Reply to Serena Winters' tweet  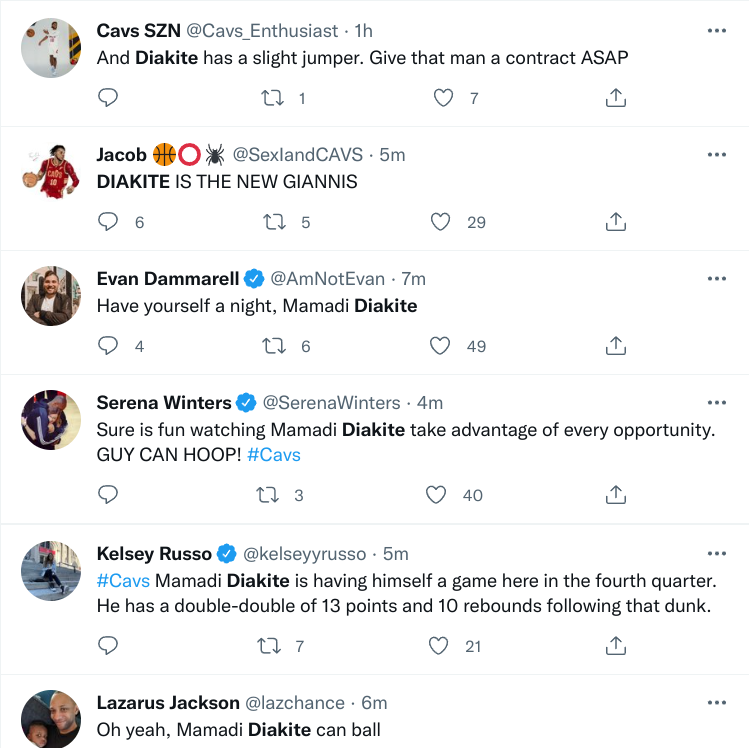[109, 494]
